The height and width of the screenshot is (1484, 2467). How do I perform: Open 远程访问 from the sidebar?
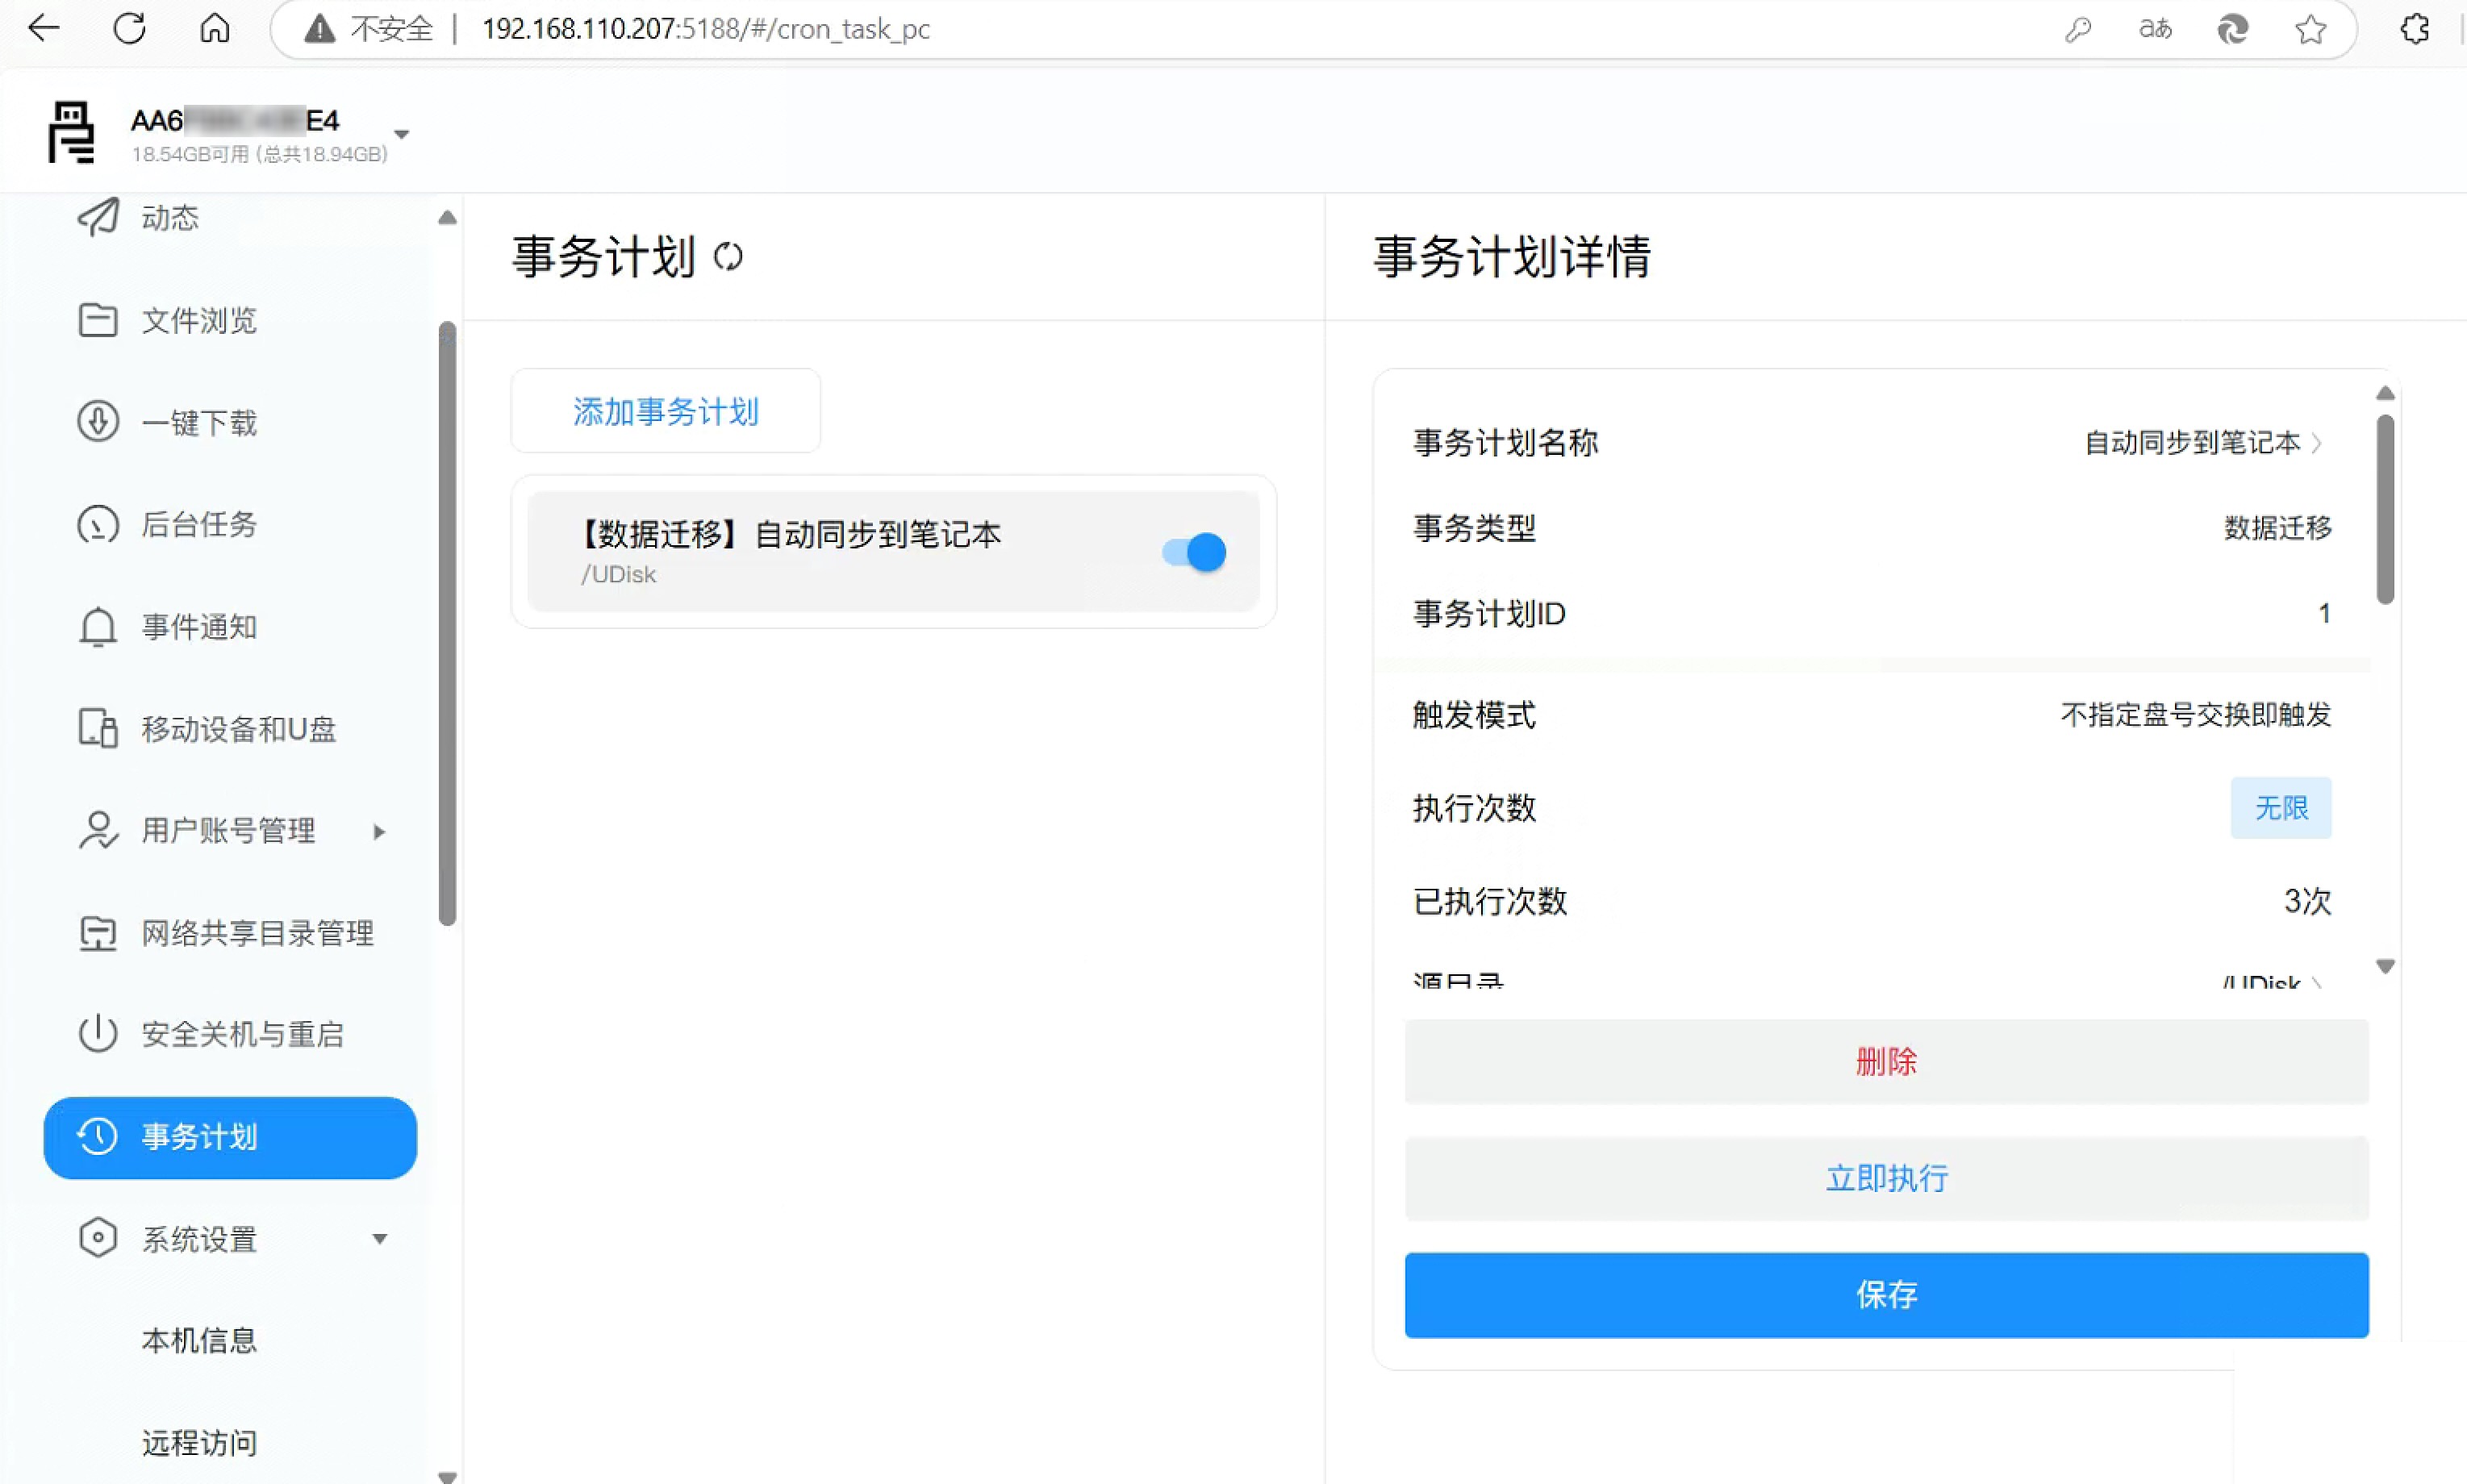point(199,1443)
